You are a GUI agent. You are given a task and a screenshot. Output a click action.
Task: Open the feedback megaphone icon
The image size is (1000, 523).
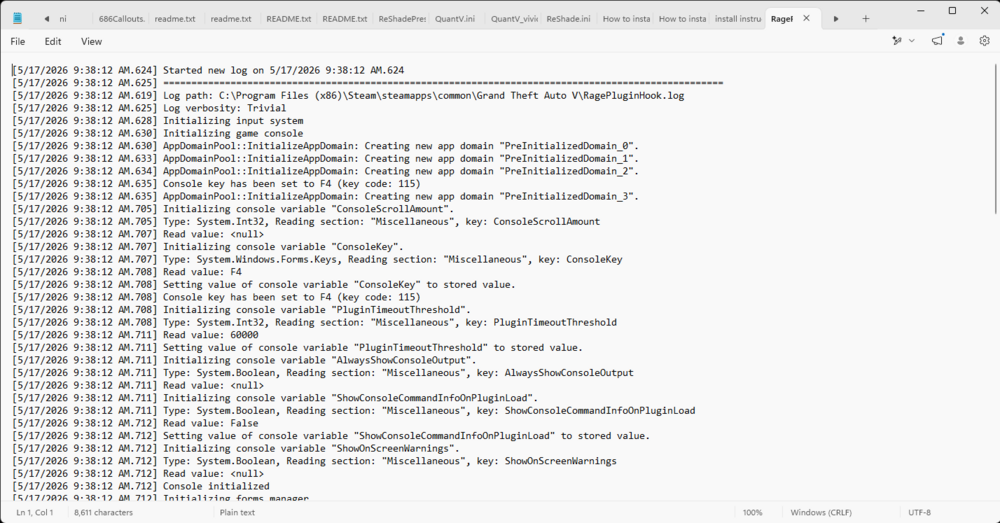(937, 41)
